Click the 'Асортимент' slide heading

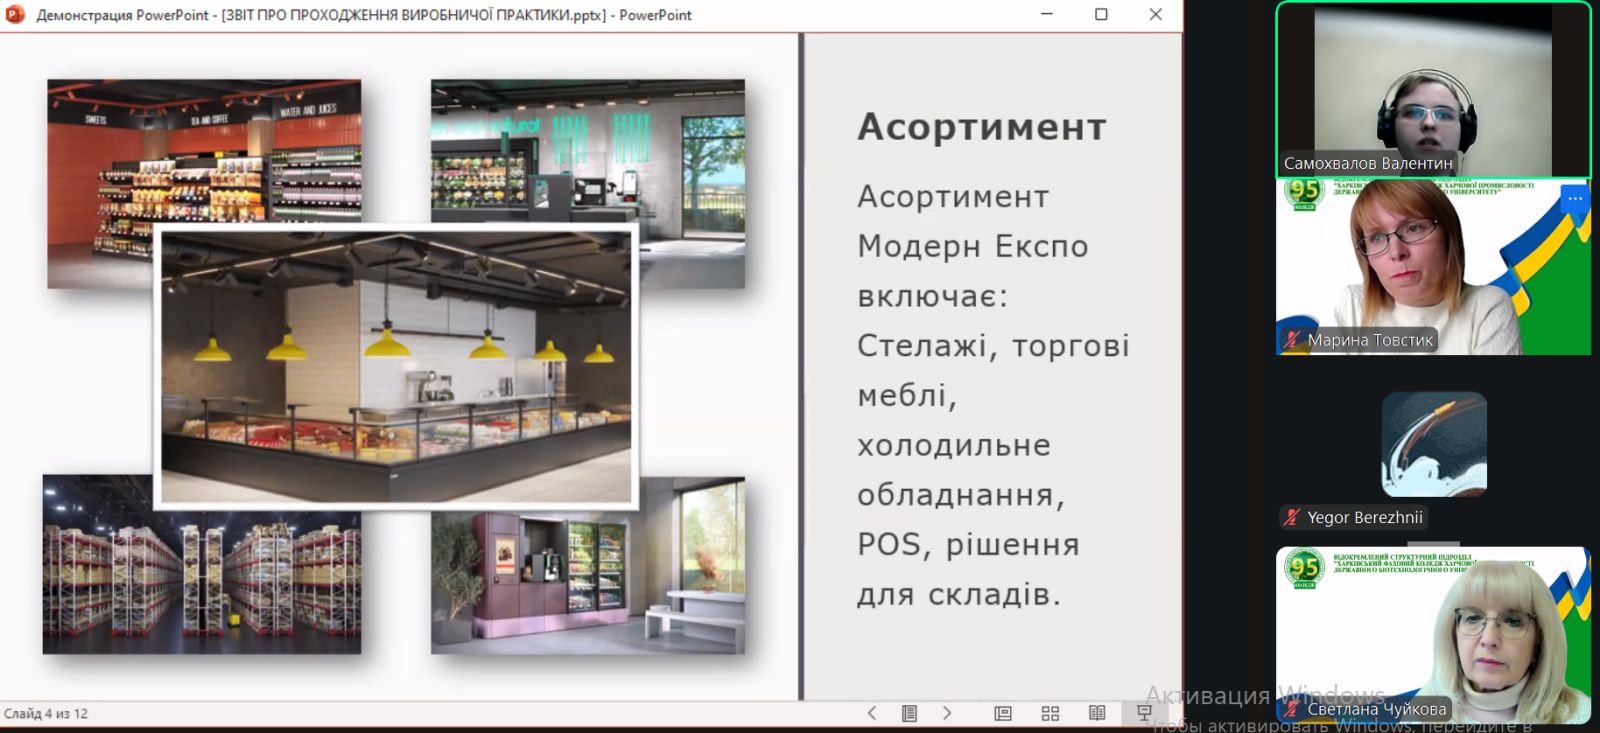[x=981, y=127]
